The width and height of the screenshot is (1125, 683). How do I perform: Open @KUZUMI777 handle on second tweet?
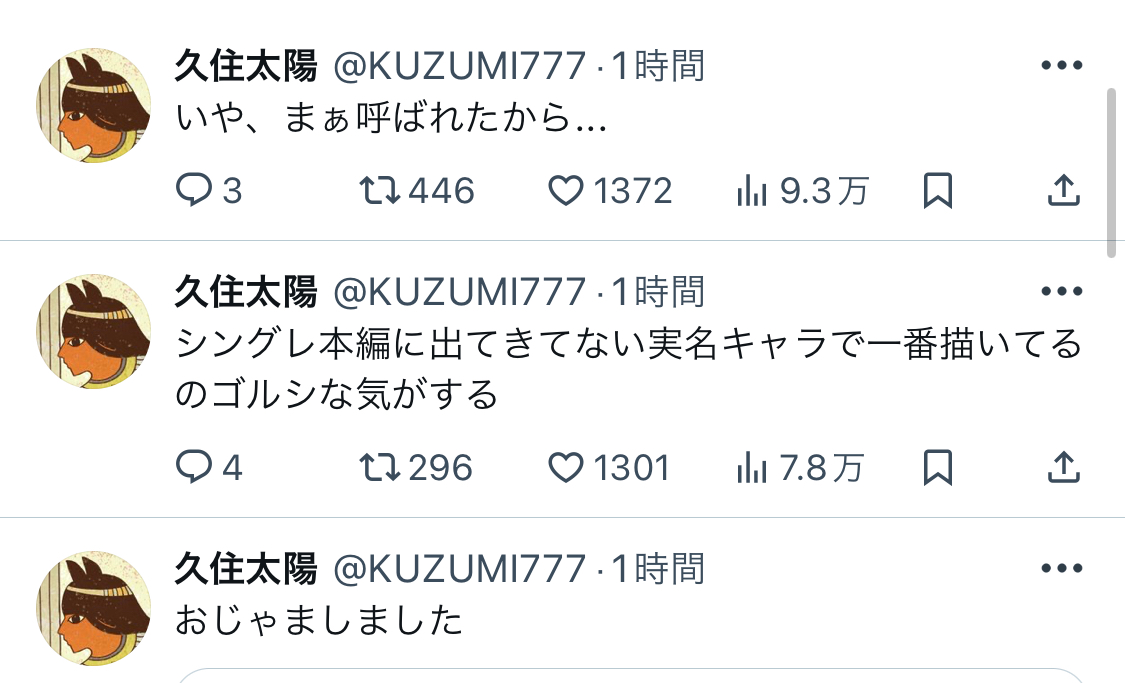click(458, 292)
